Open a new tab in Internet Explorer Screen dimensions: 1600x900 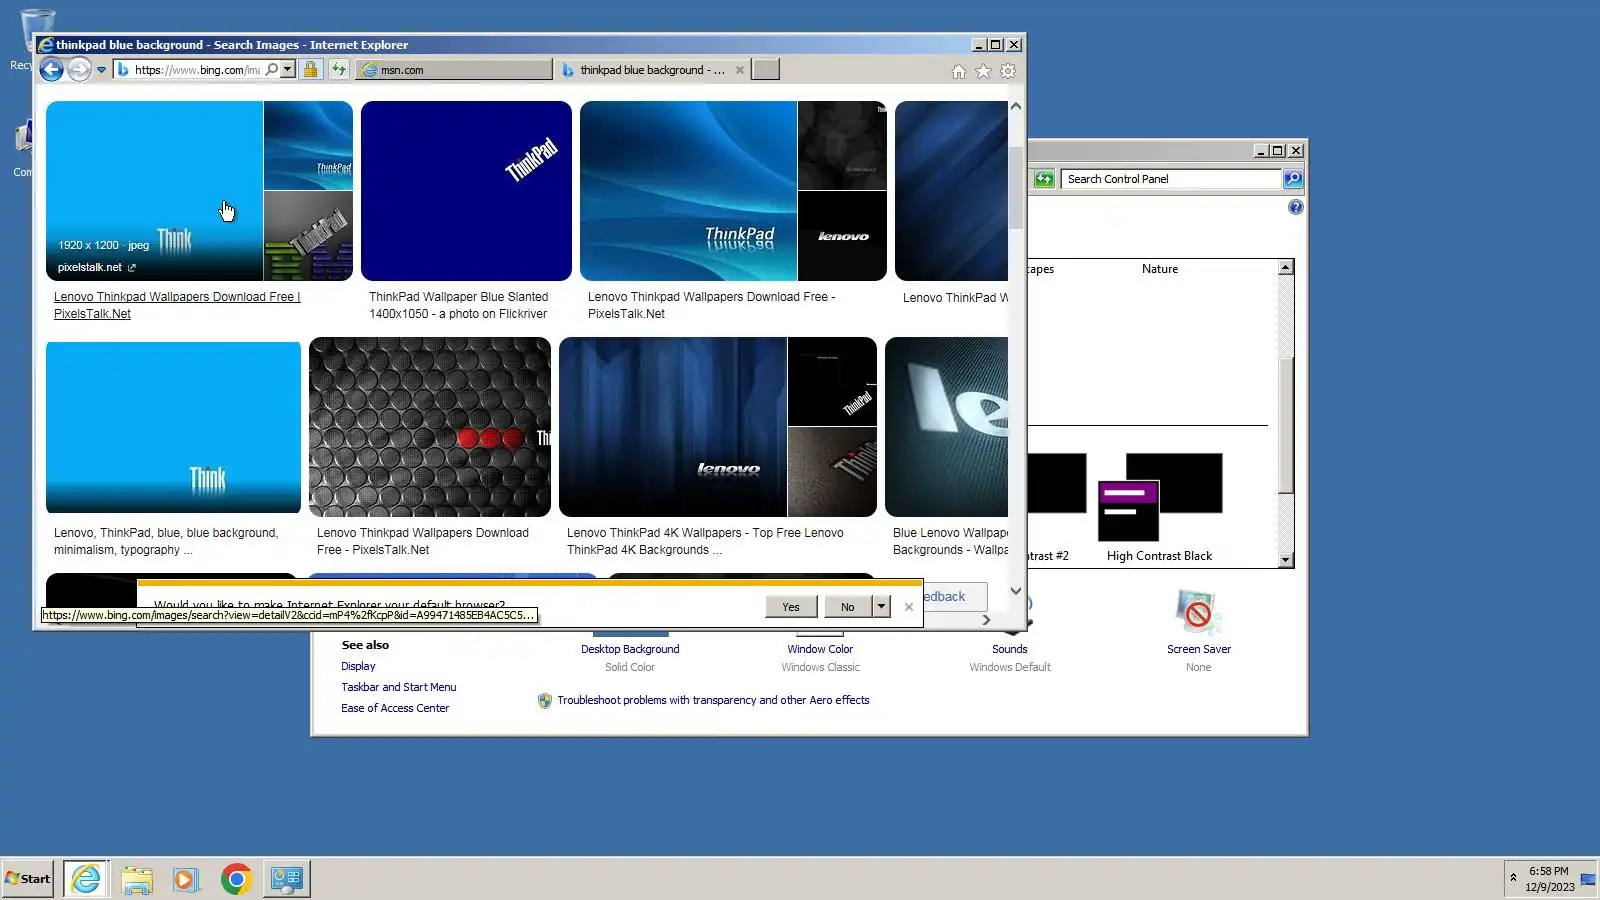[x=766, y=70]
